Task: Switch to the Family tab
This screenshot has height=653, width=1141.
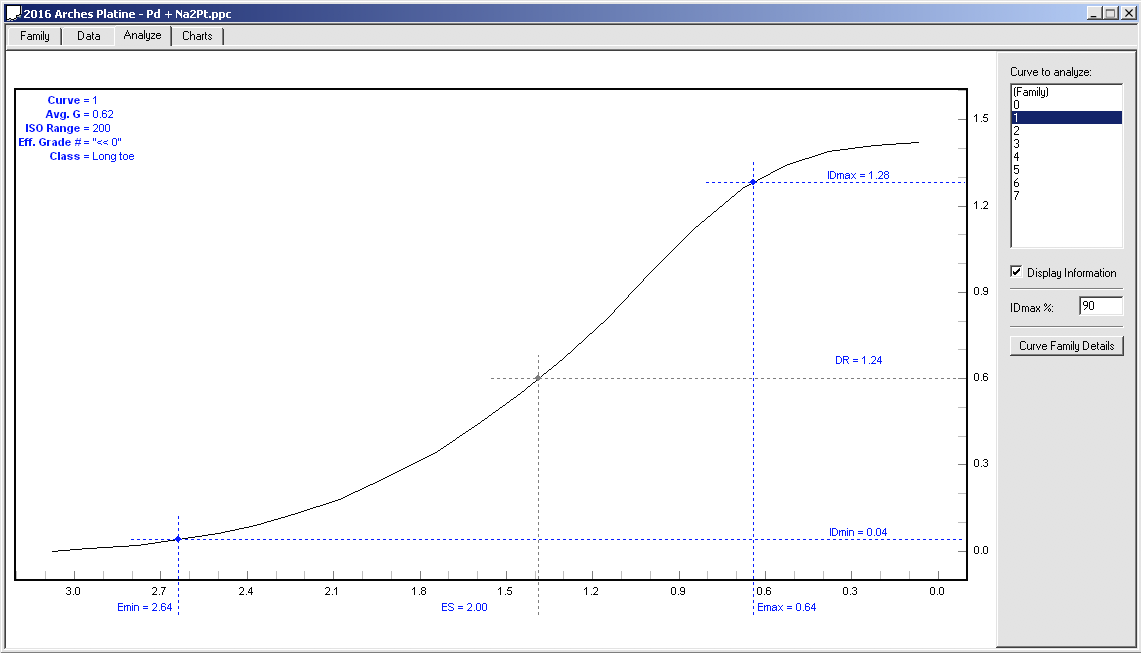Action: pos(35,36)
